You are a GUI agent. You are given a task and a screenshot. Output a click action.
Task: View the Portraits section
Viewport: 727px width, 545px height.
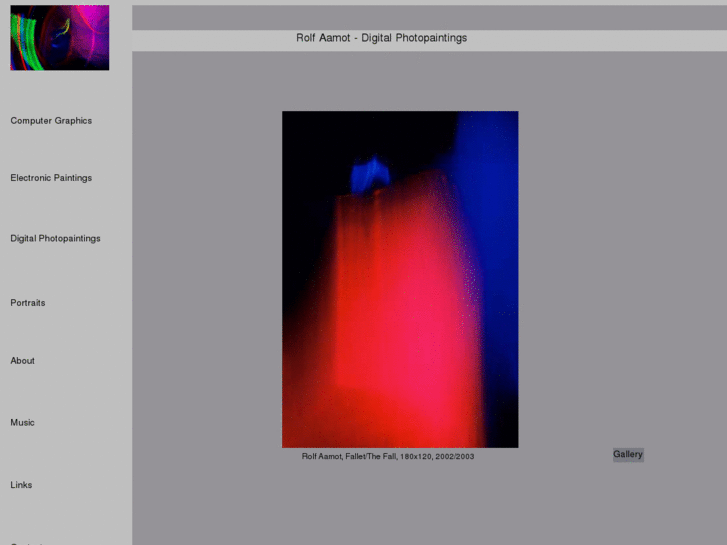(28, 303)
